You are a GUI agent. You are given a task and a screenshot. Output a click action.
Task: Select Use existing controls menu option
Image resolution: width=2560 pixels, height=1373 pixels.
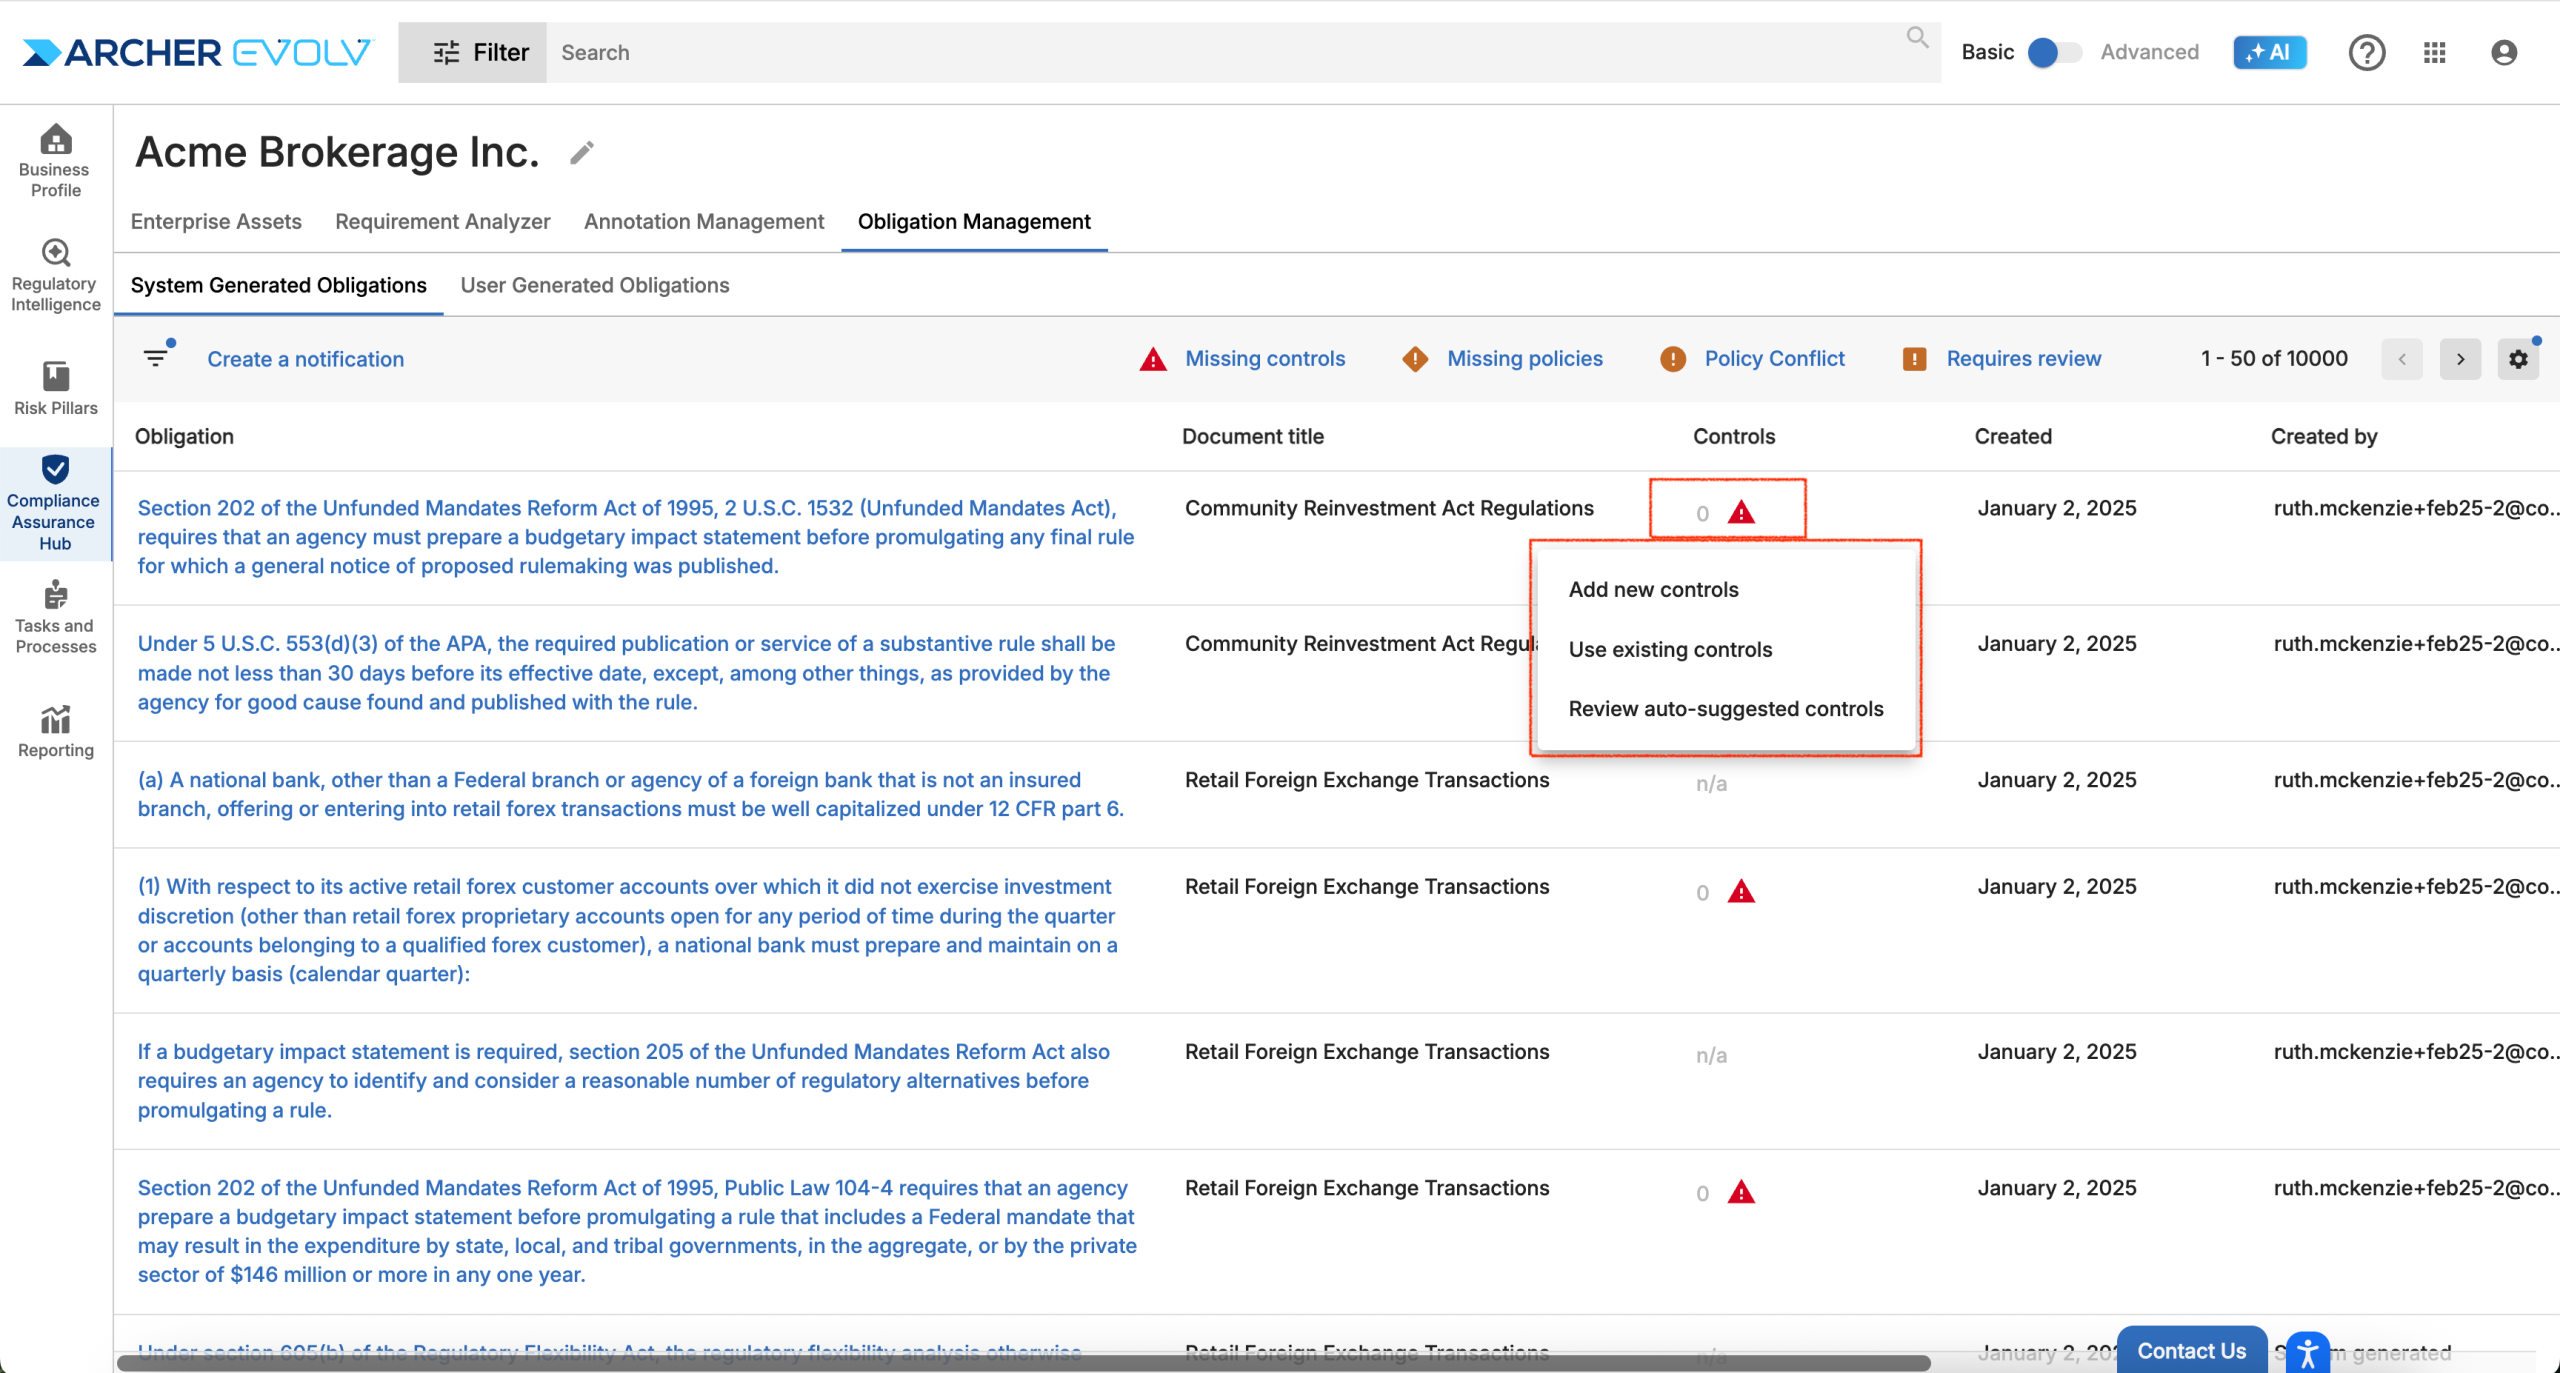point(1669,649)
